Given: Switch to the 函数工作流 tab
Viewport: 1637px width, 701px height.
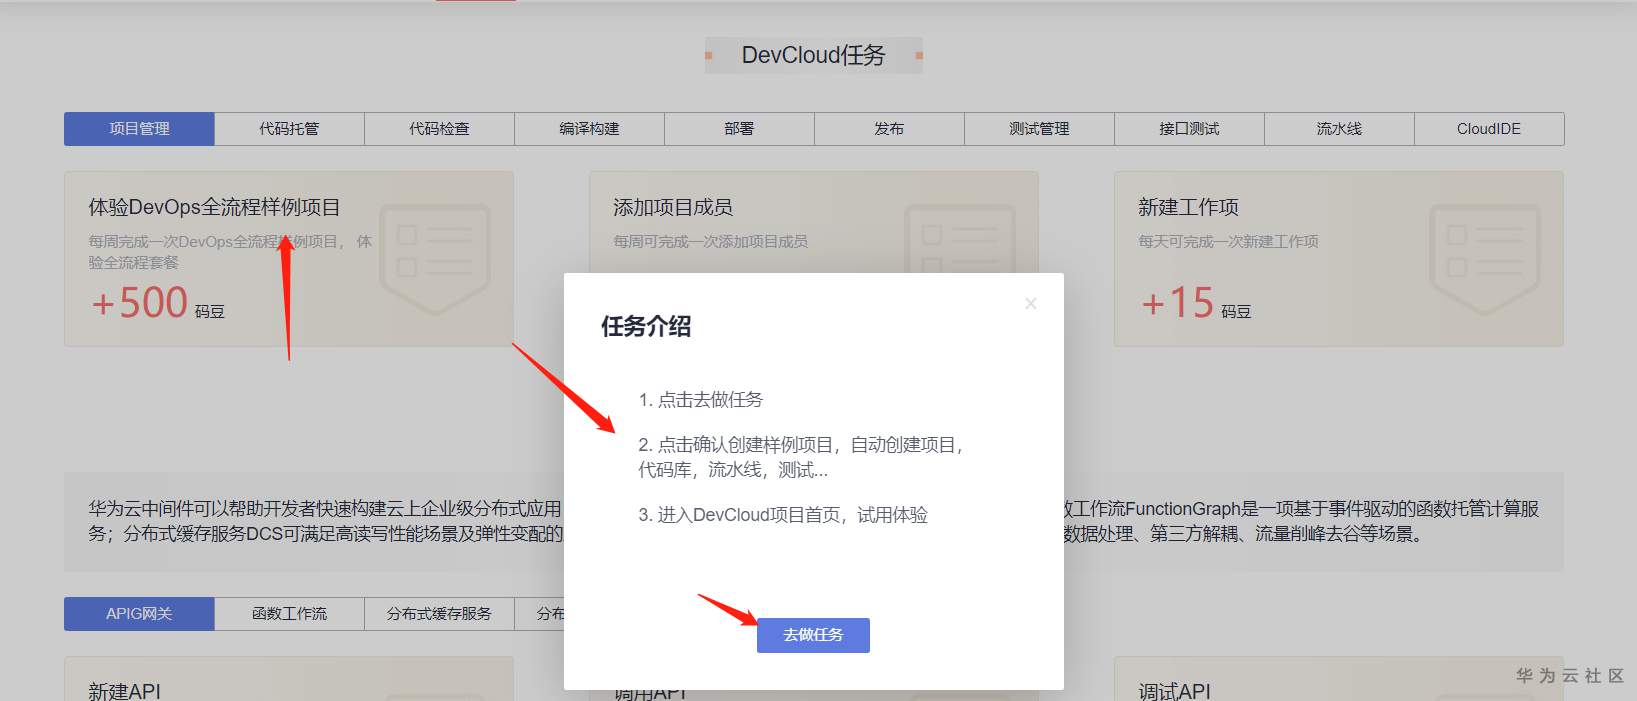Looking at the screenshot, I should click(289, 614).
